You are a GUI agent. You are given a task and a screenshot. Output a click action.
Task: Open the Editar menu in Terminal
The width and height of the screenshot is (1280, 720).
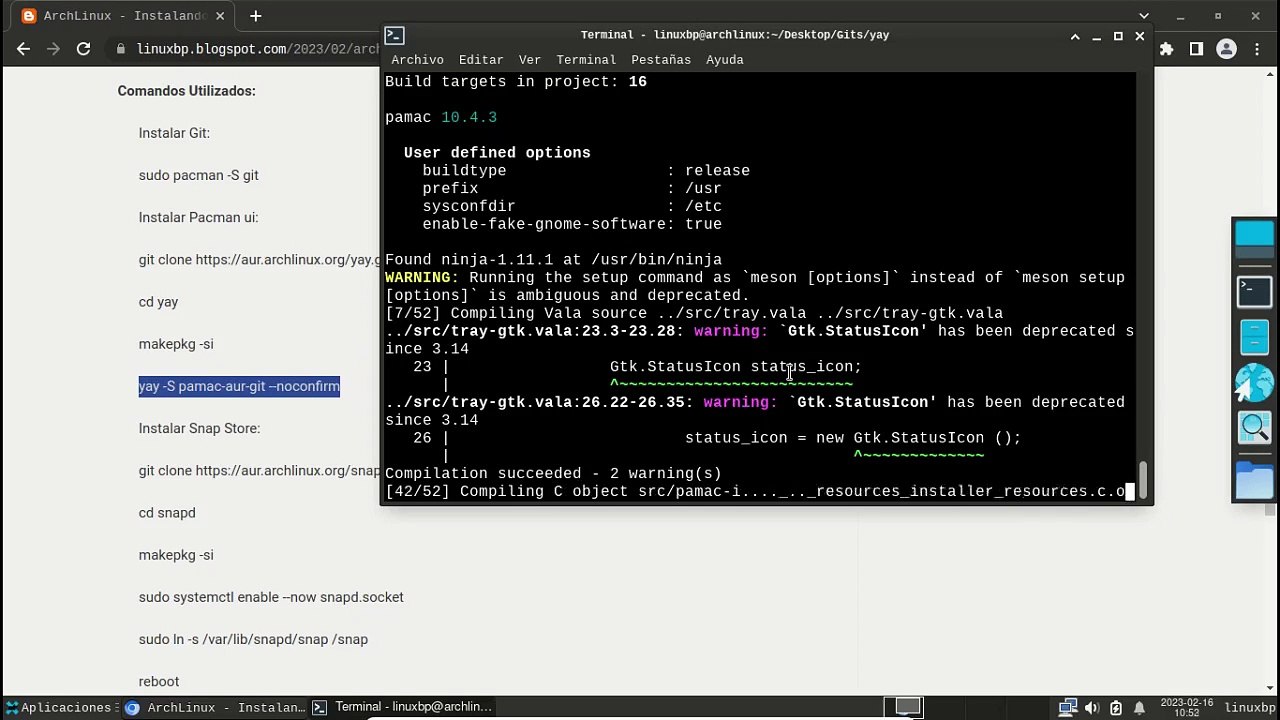(481, 60)
